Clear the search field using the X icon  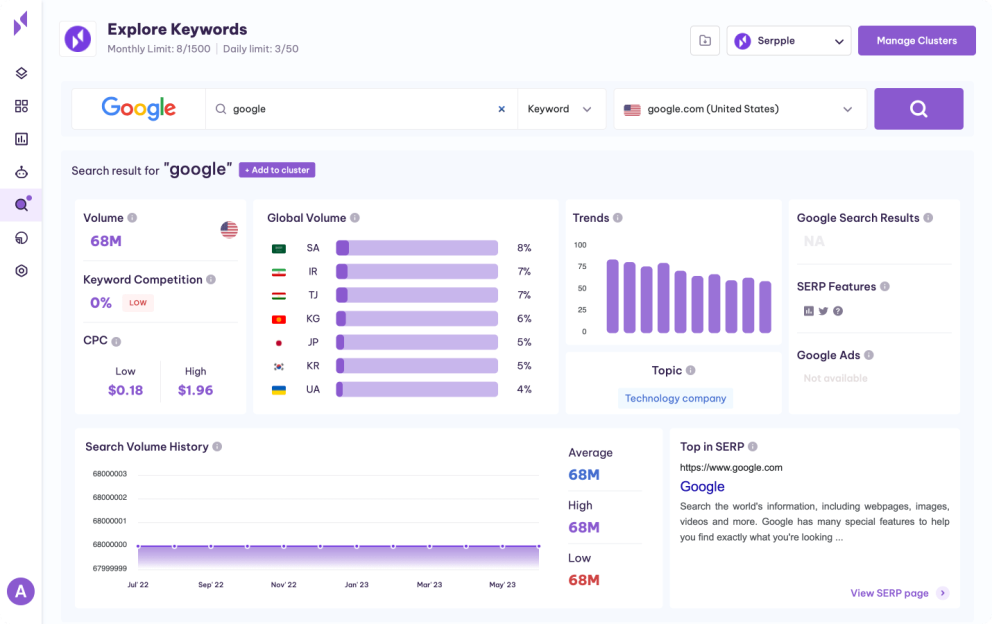501,109
